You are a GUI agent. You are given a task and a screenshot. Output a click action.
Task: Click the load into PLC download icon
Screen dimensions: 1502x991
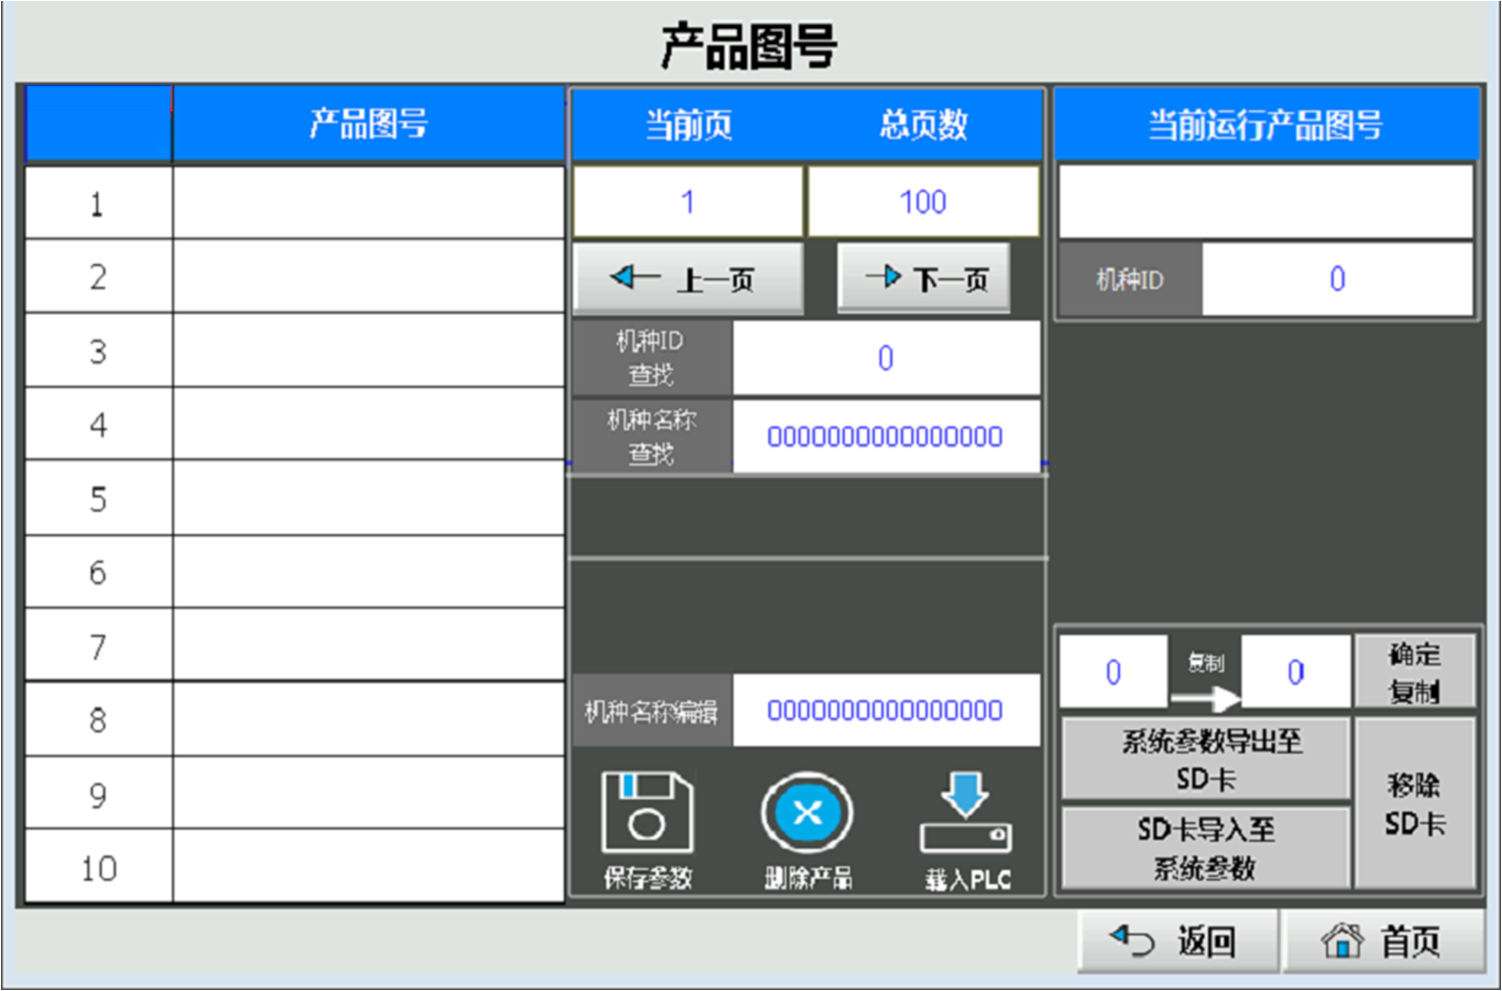click(965, 813)
